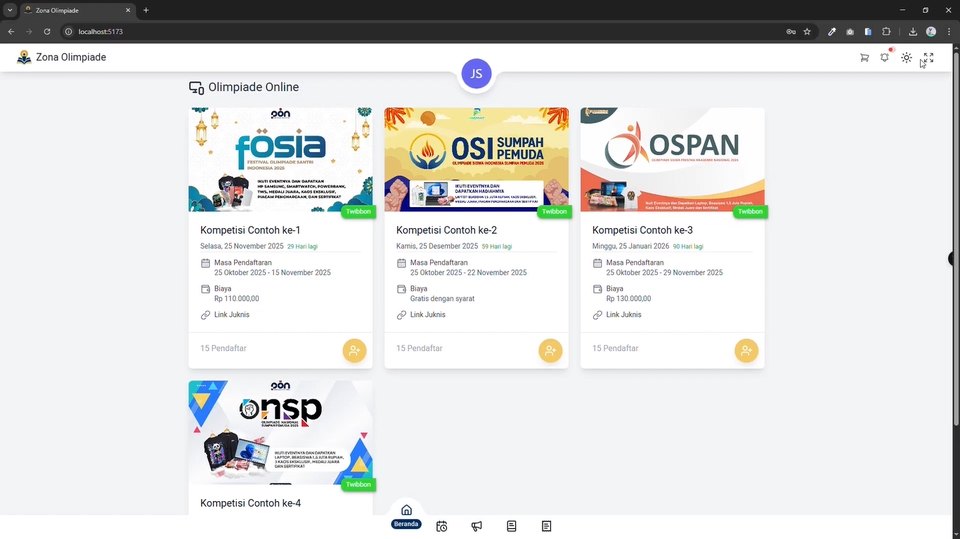Open the OSPAN banner image
The image size is (960, 539).
[672, 159]
